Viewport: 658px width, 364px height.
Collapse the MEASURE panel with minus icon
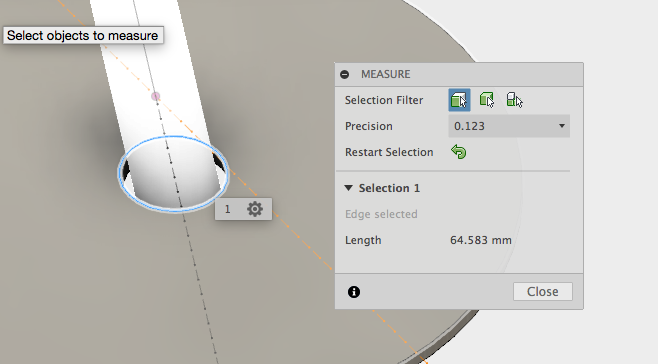(x=345, y=74)
